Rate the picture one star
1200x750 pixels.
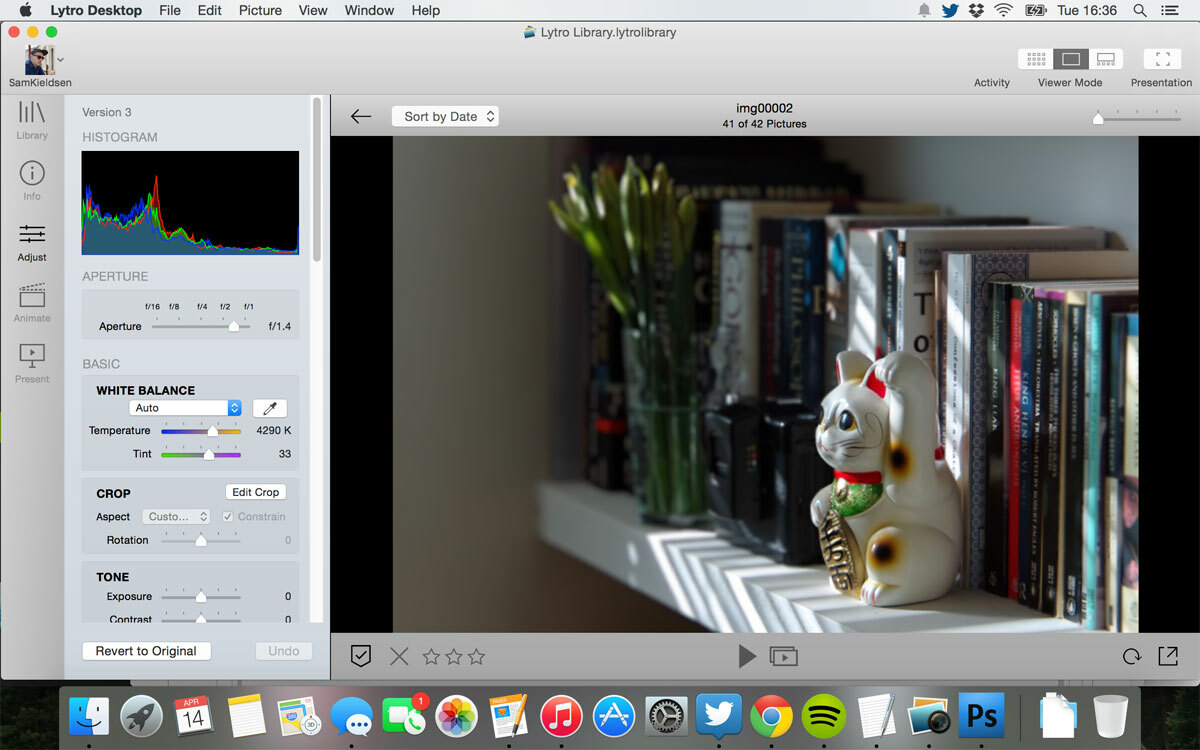click(x=431, y=657)
